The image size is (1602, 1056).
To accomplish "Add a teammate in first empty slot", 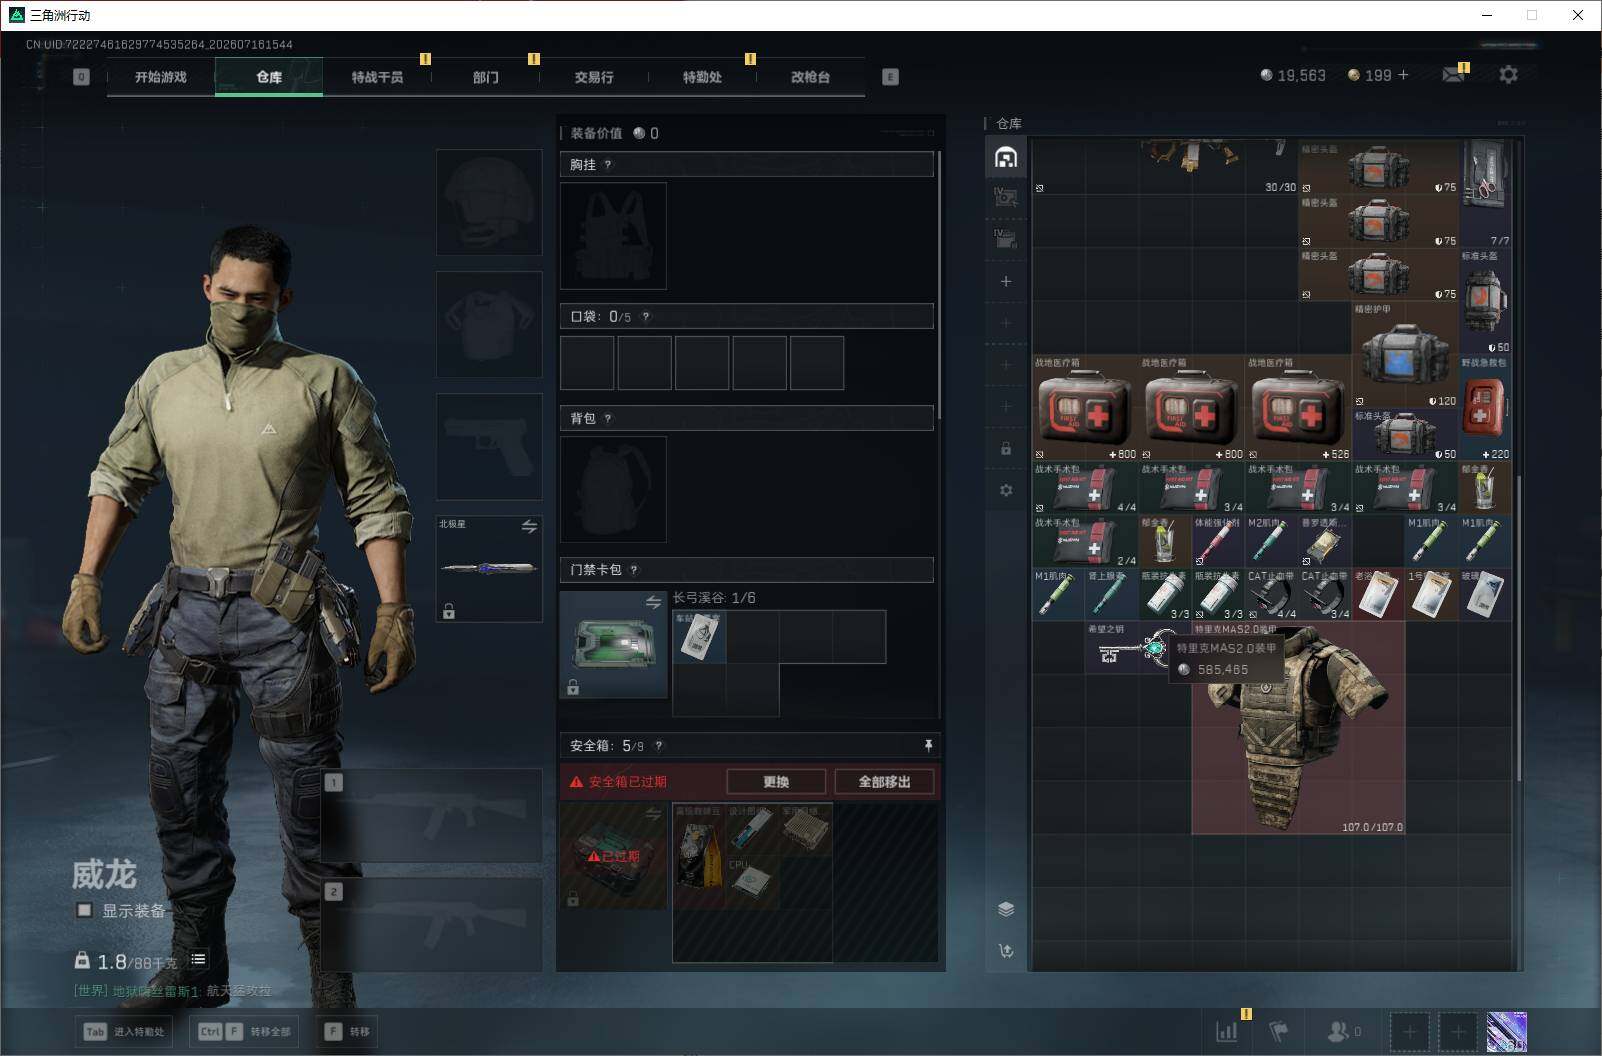I will point(1409,1031).
